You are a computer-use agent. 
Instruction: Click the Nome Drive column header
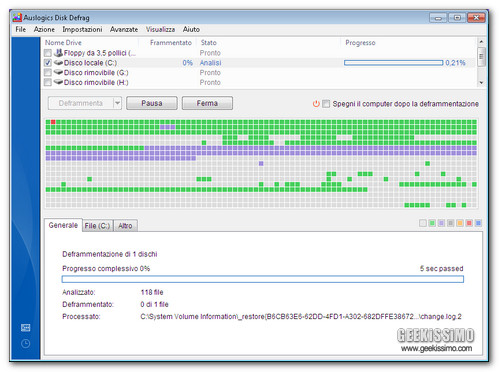click(x=63, y=43)
